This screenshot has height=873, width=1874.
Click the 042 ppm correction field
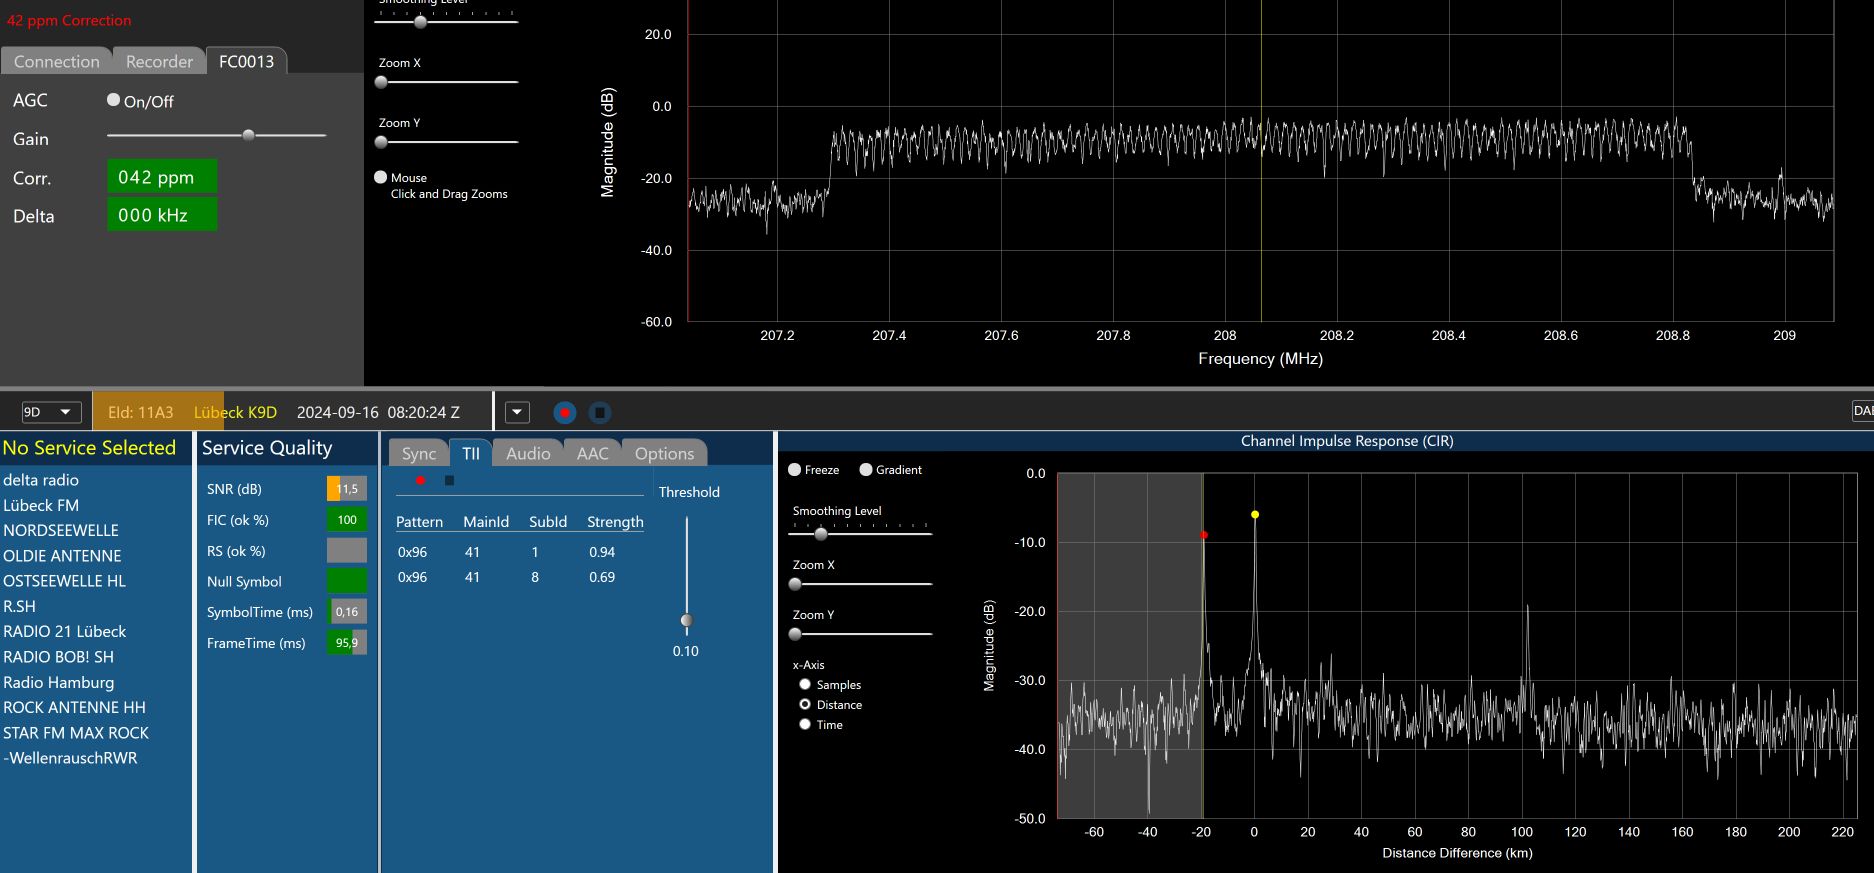pyautogui.click(x=162, y=177)
